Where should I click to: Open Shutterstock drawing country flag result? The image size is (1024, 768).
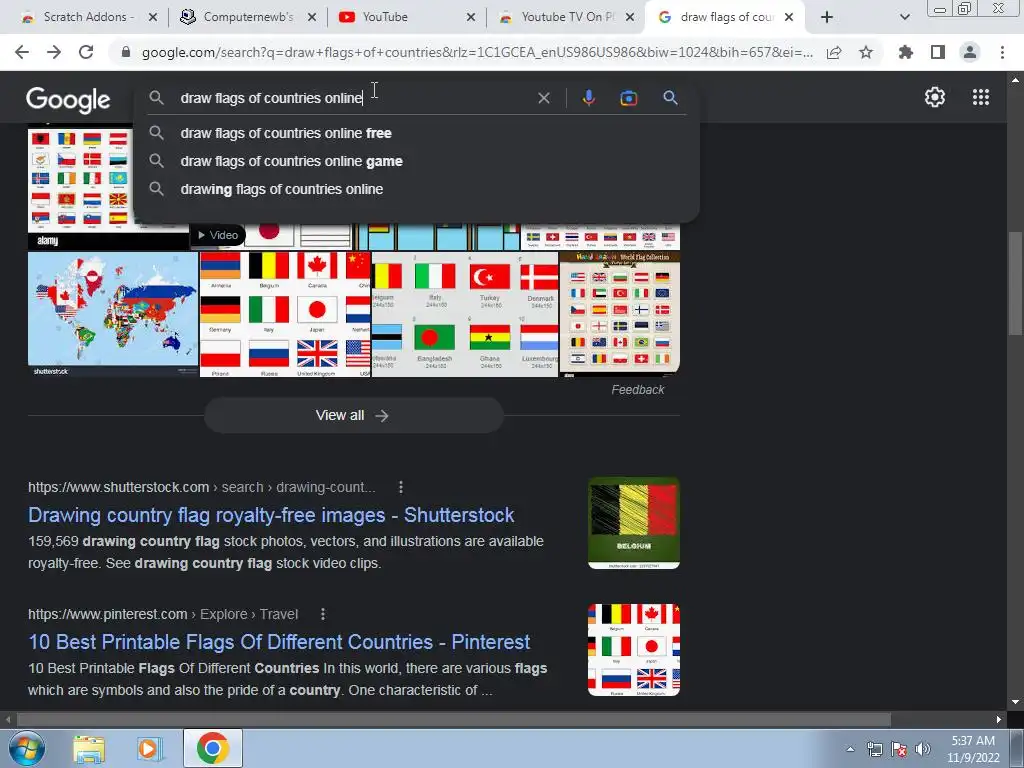pos(271,515)
